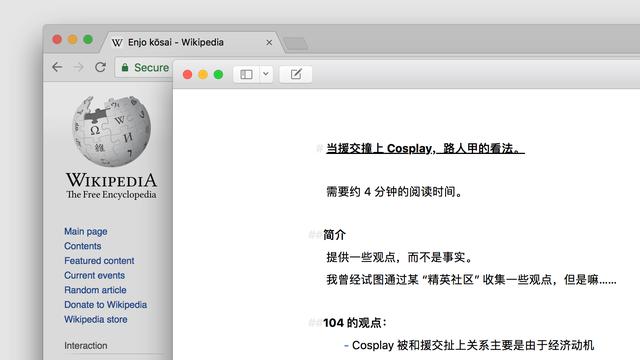Click the Interaction sidebar heading
This screenshot has width=640, height=360.
click(x=86, y=345)
